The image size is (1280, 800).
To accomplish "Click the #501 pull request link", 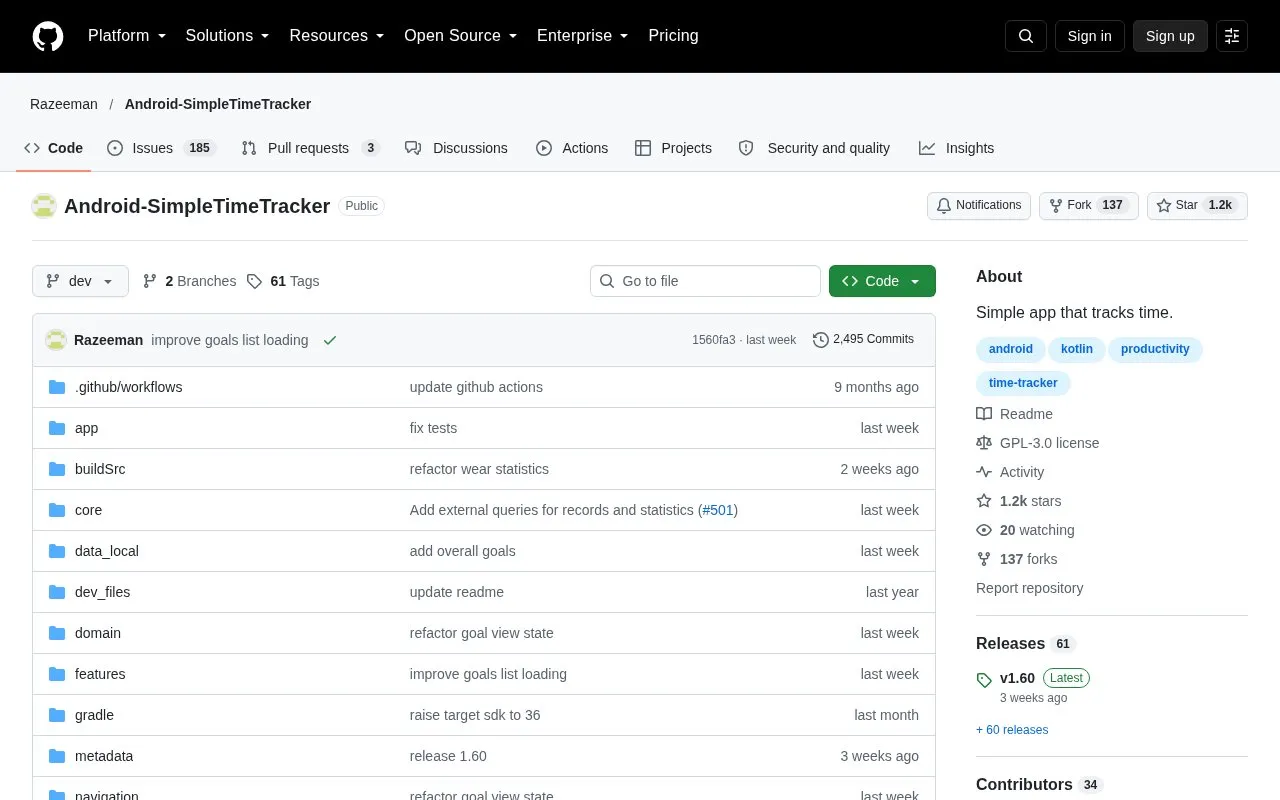I will click(717, 510).
